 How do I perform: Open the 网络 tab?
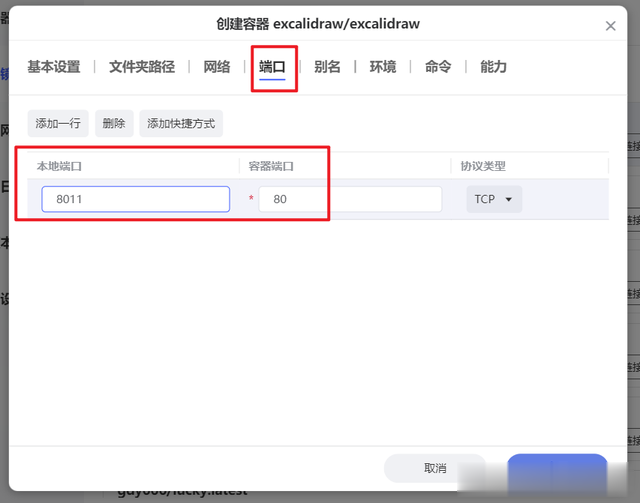(x=217, y=67)
